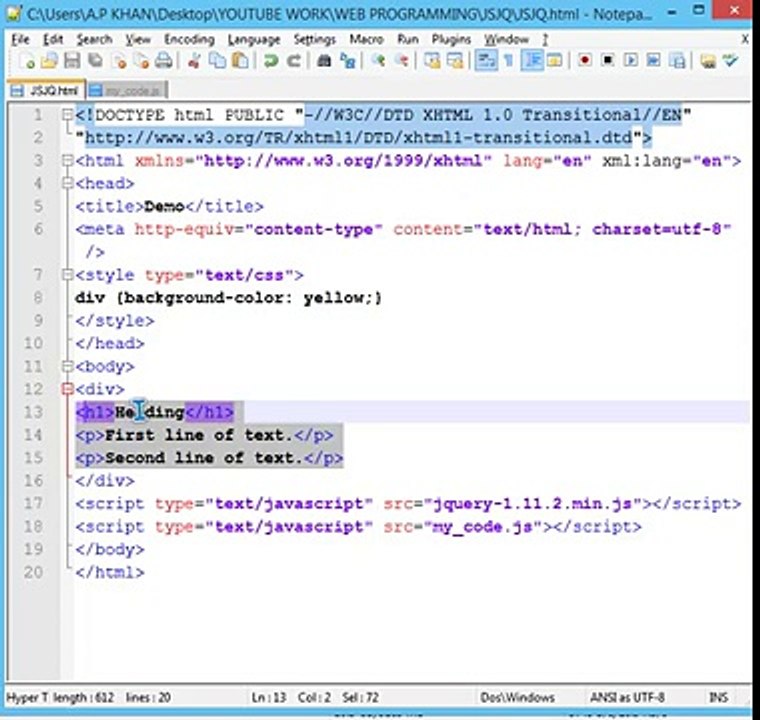Viewport: 760px width, 720px height.
Task: Collapse the DOCTYPE fold on line 1
Action: [x=68, y=115]
